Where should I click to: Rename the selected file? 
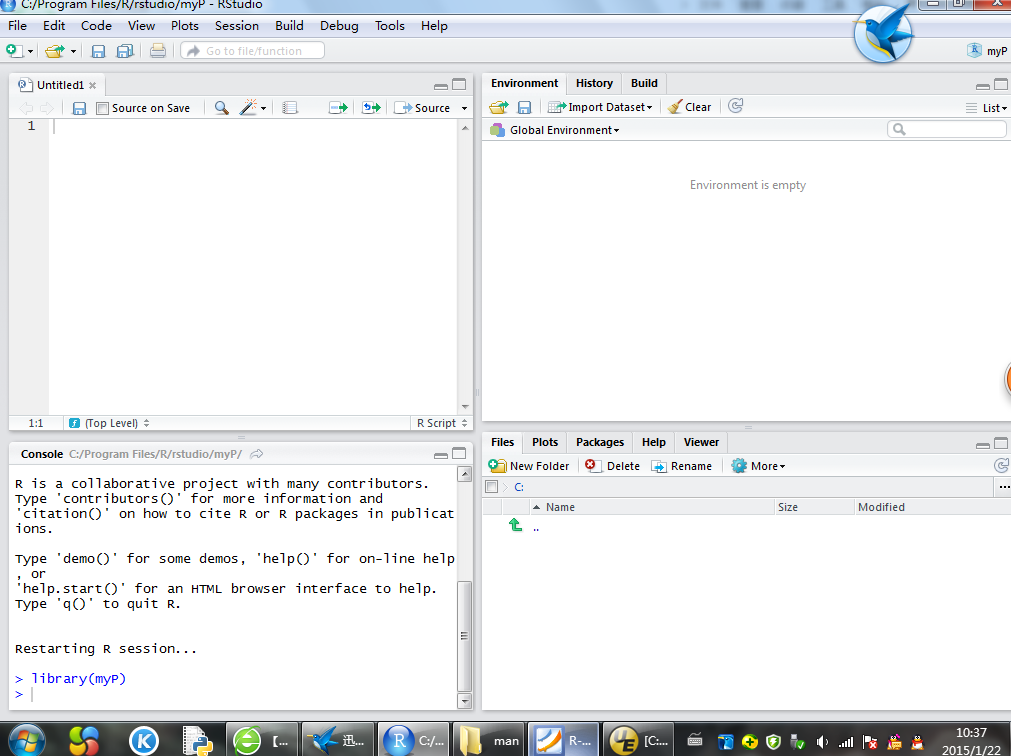682,466
